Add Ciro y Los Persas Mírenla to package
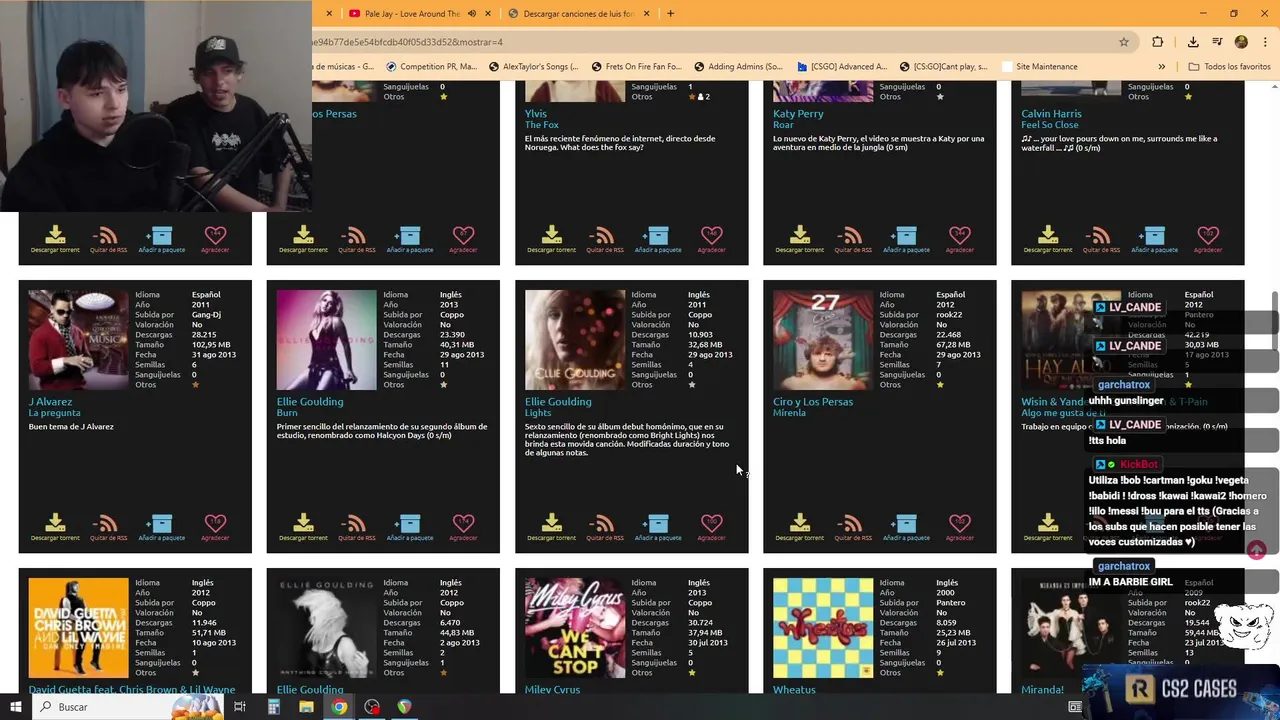Screen dimensions: 1280x720 click(905, 527)
